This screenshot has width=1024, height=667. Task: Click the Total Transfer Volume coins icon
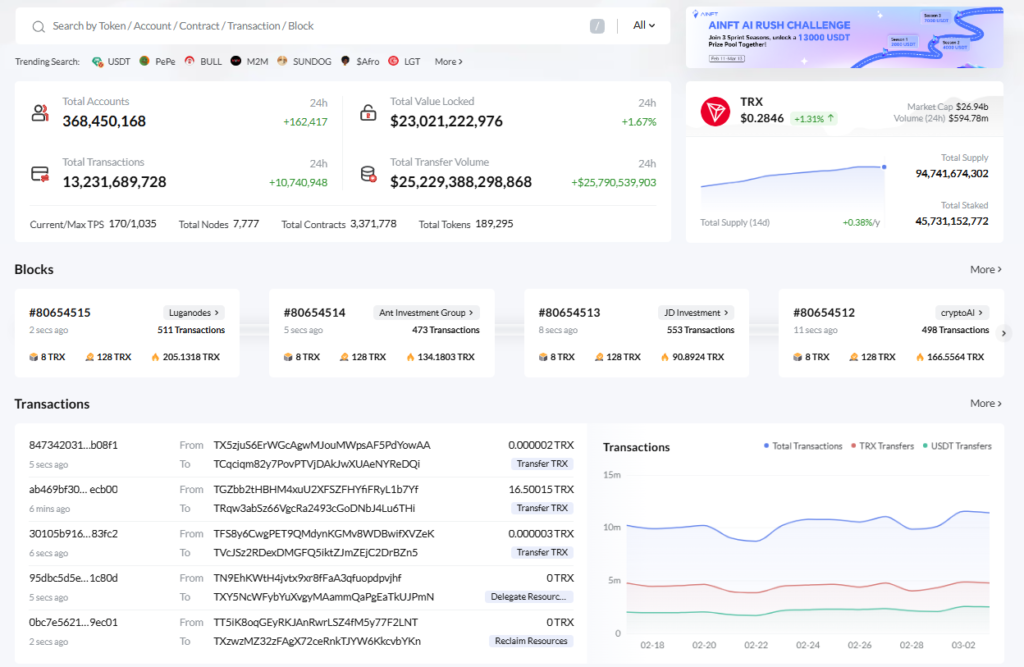tap(368, 174)
